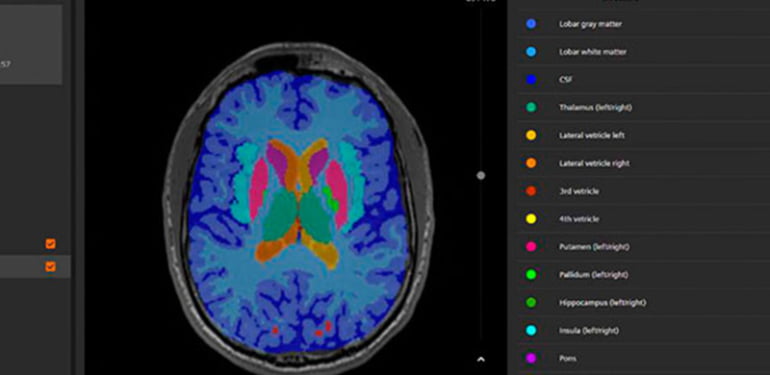Pick the Putamen color dot

(531, 247)
